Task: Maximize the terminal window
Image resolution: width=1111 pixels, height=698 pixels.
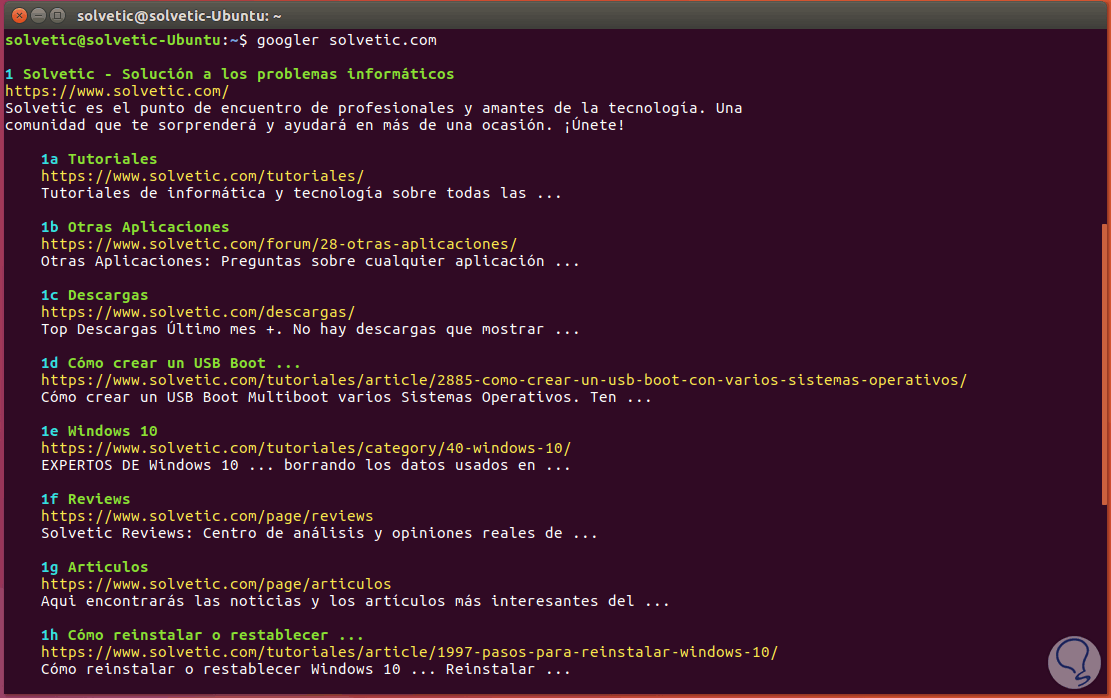Action: tap(58, 15)
